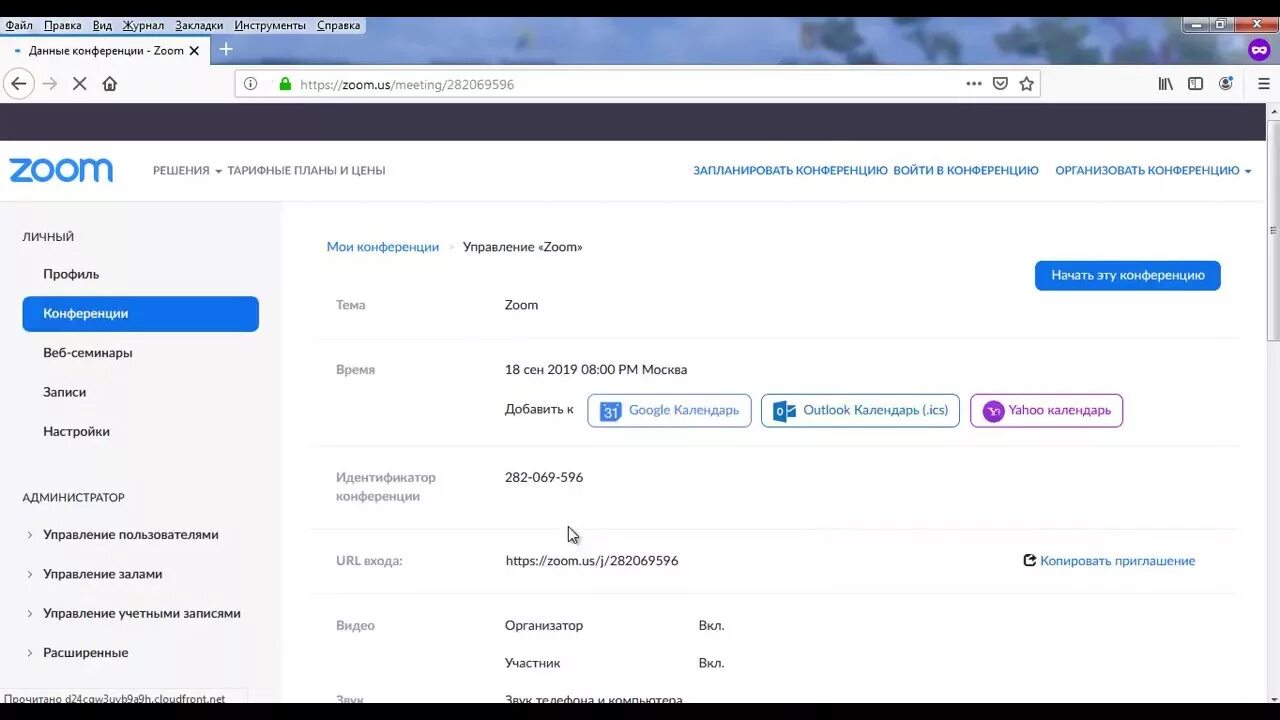This screenshot has height=720, width=1280.
Task: Close the 'Данные конференции - Zoom' tab
Action: point(194,50)
